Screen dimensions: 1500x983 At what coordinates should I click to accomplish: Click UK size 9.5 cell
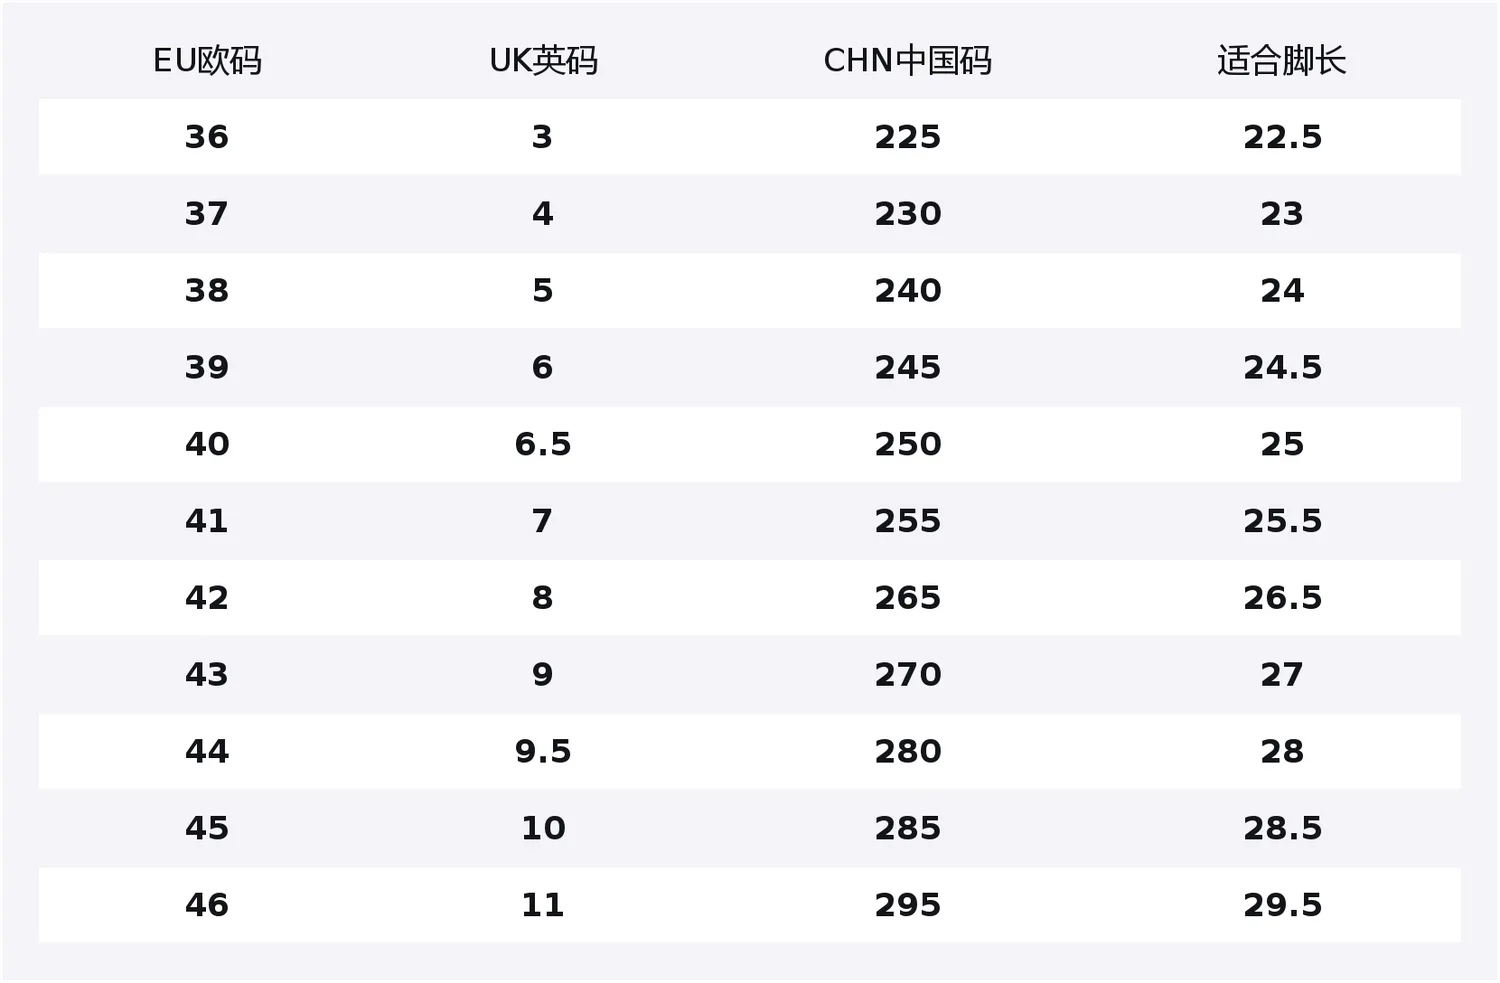tap(543, 751)
